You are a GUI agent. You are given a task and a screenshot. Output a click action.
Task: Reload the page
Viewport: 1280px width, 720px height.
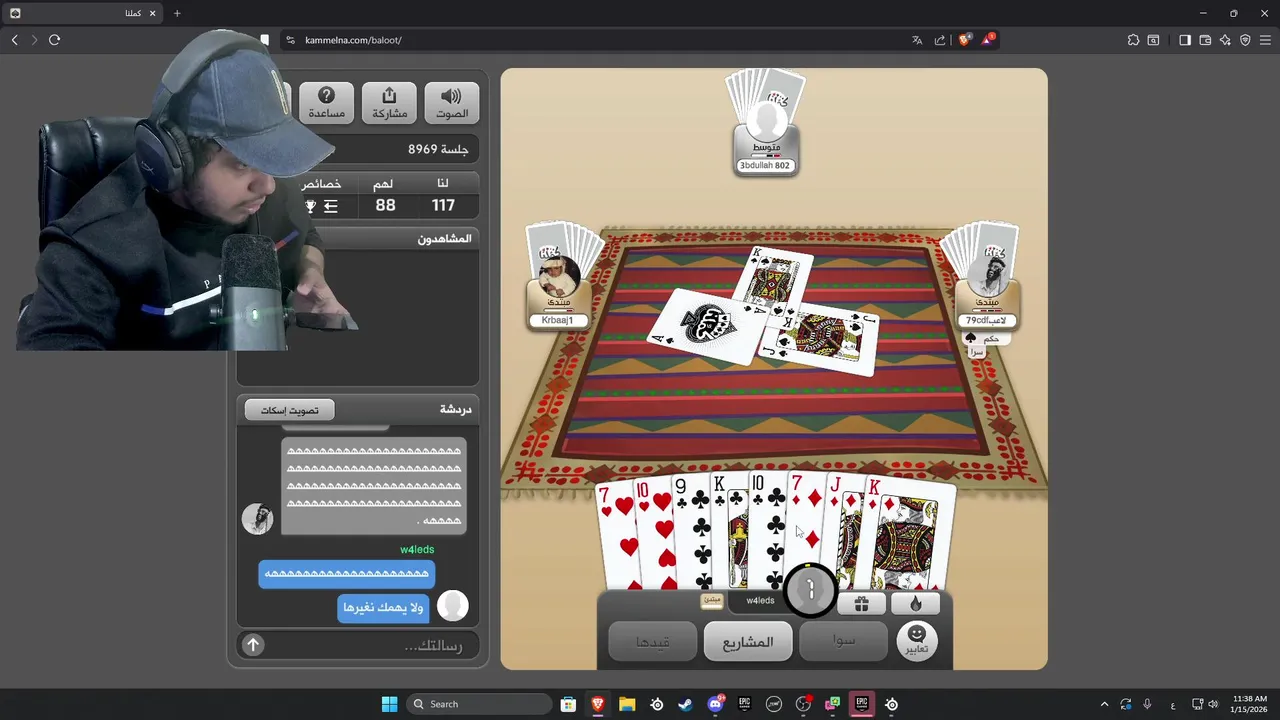click(54, 40)
